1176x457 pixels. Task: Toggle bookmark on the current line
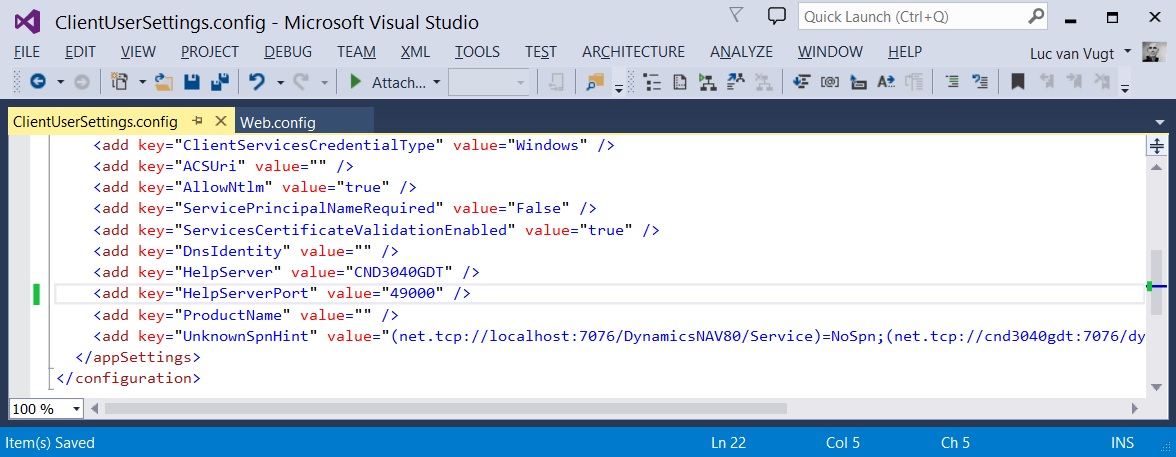pyautogui.click(x=1018, y=82)
